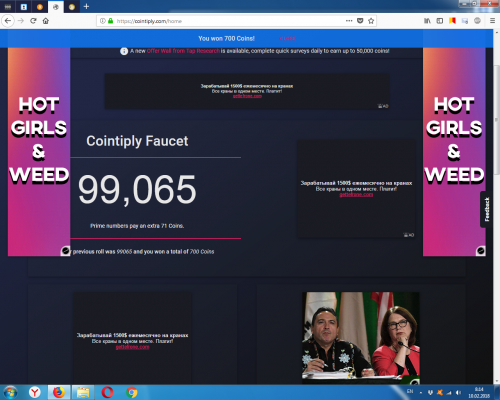Screen dimensions: 500x400
Task: Open a new browser tab
Action: 86,6
